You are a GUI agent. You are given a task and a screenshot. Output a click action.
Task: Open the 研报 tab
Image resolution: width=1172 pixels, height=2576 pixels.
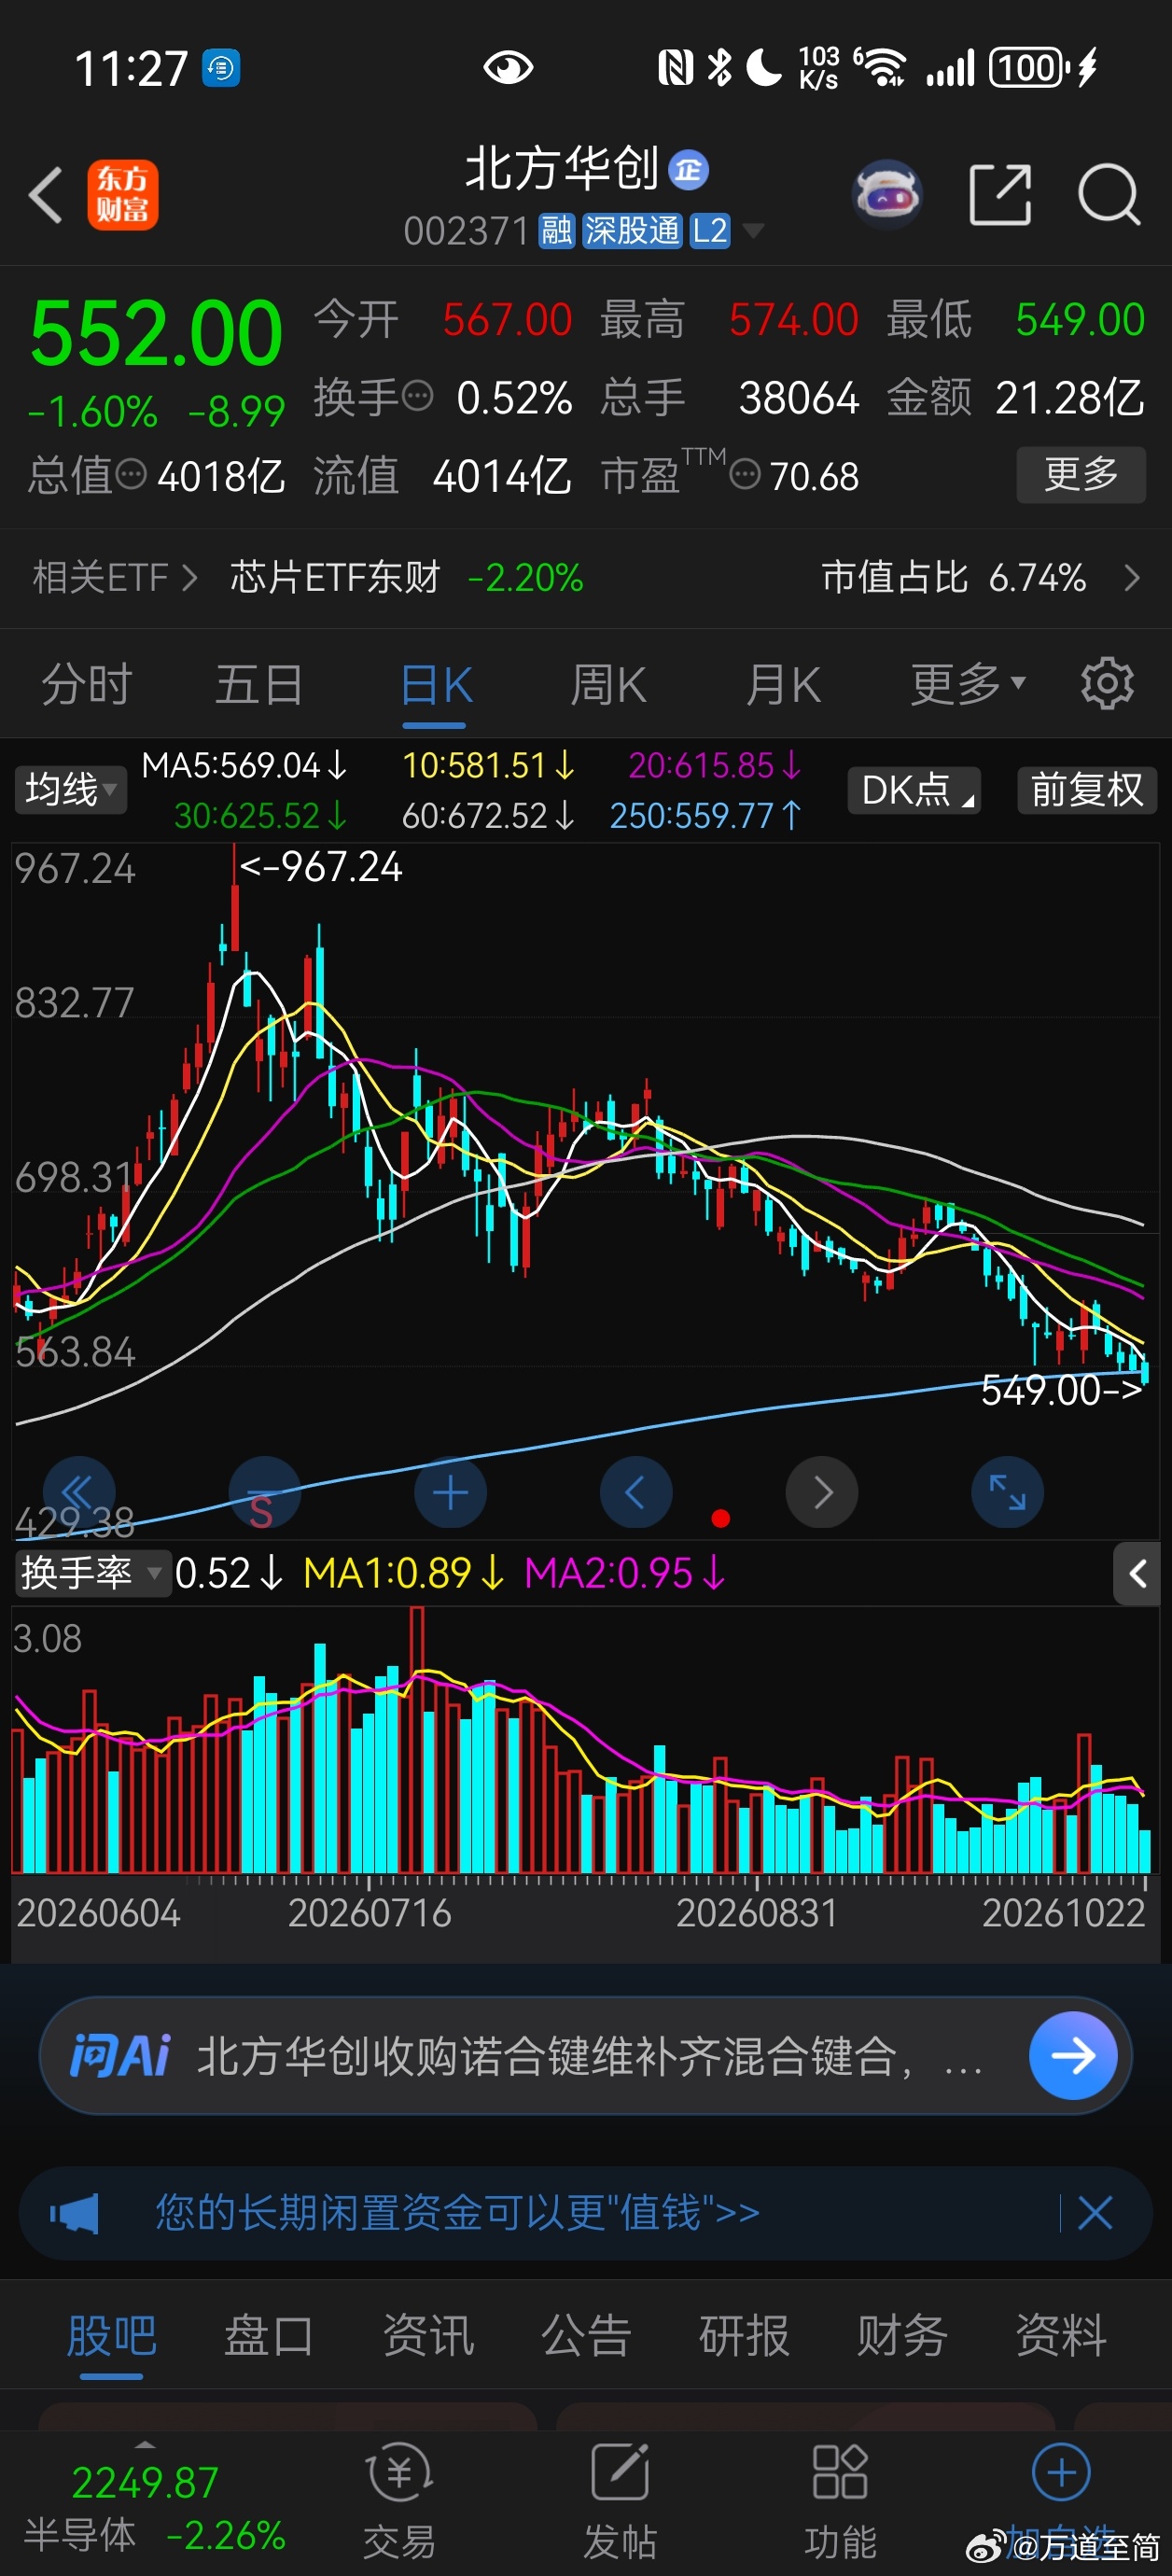(x=744, y=2336)
